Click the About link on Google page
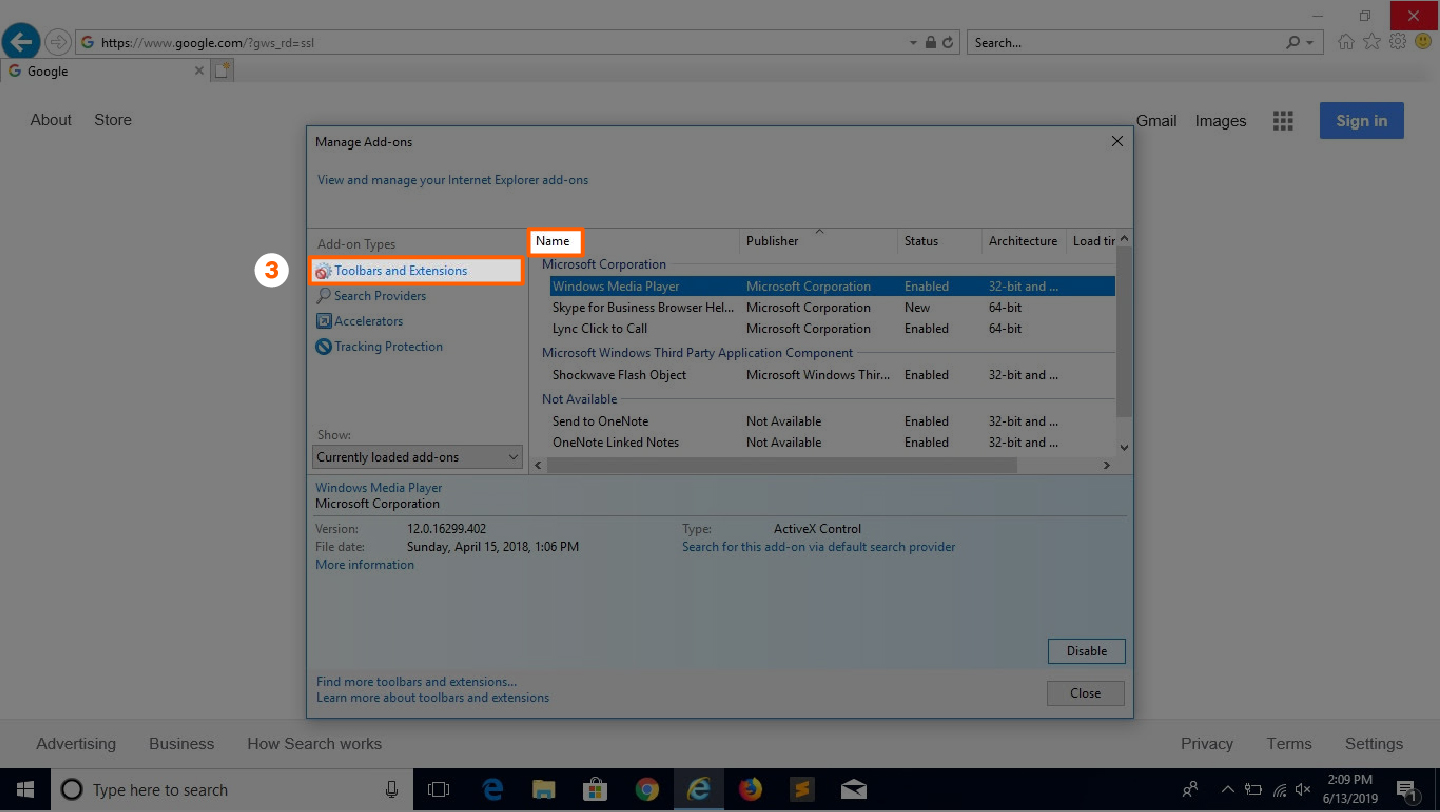This screenshot has width=1440, height=812. coord(51,120)
